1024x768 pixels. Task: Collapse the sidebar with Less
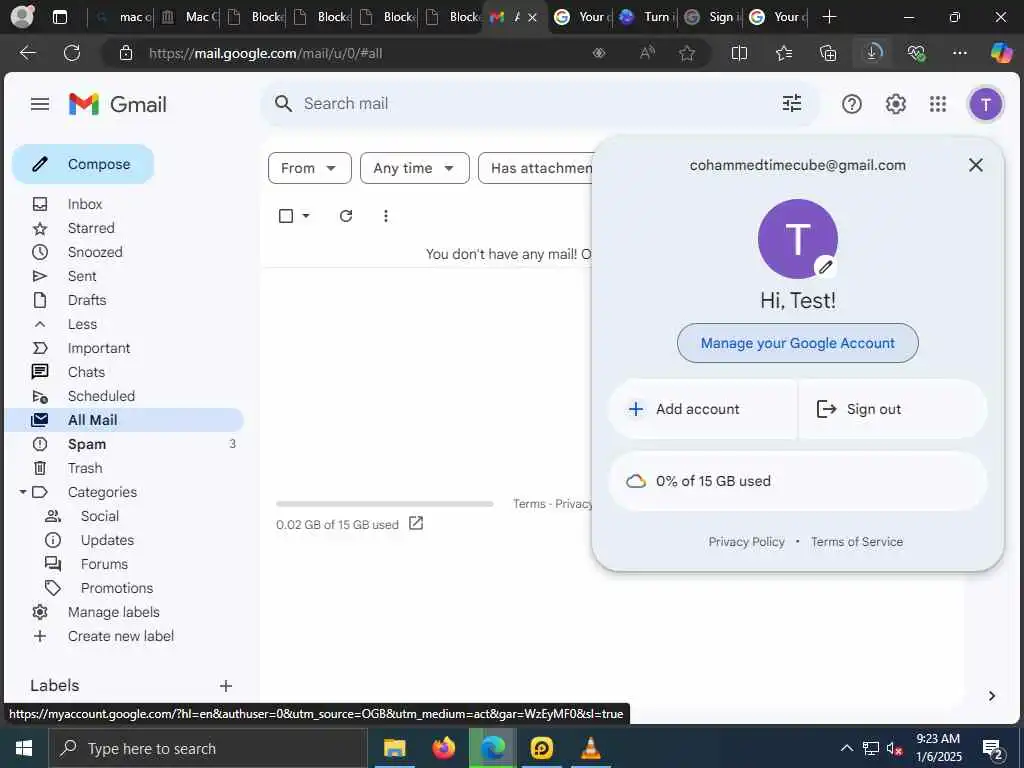pyautogui.click(x=82, y=324)
